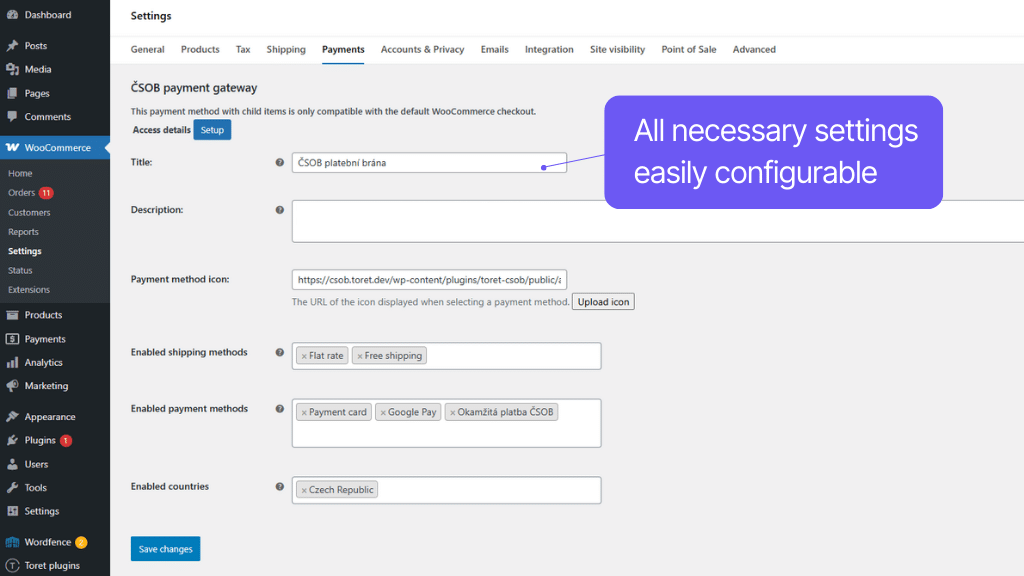Viewport: 1024px width, 576px height.
Task: Click the Users person icon
Action: coord(12,464)
